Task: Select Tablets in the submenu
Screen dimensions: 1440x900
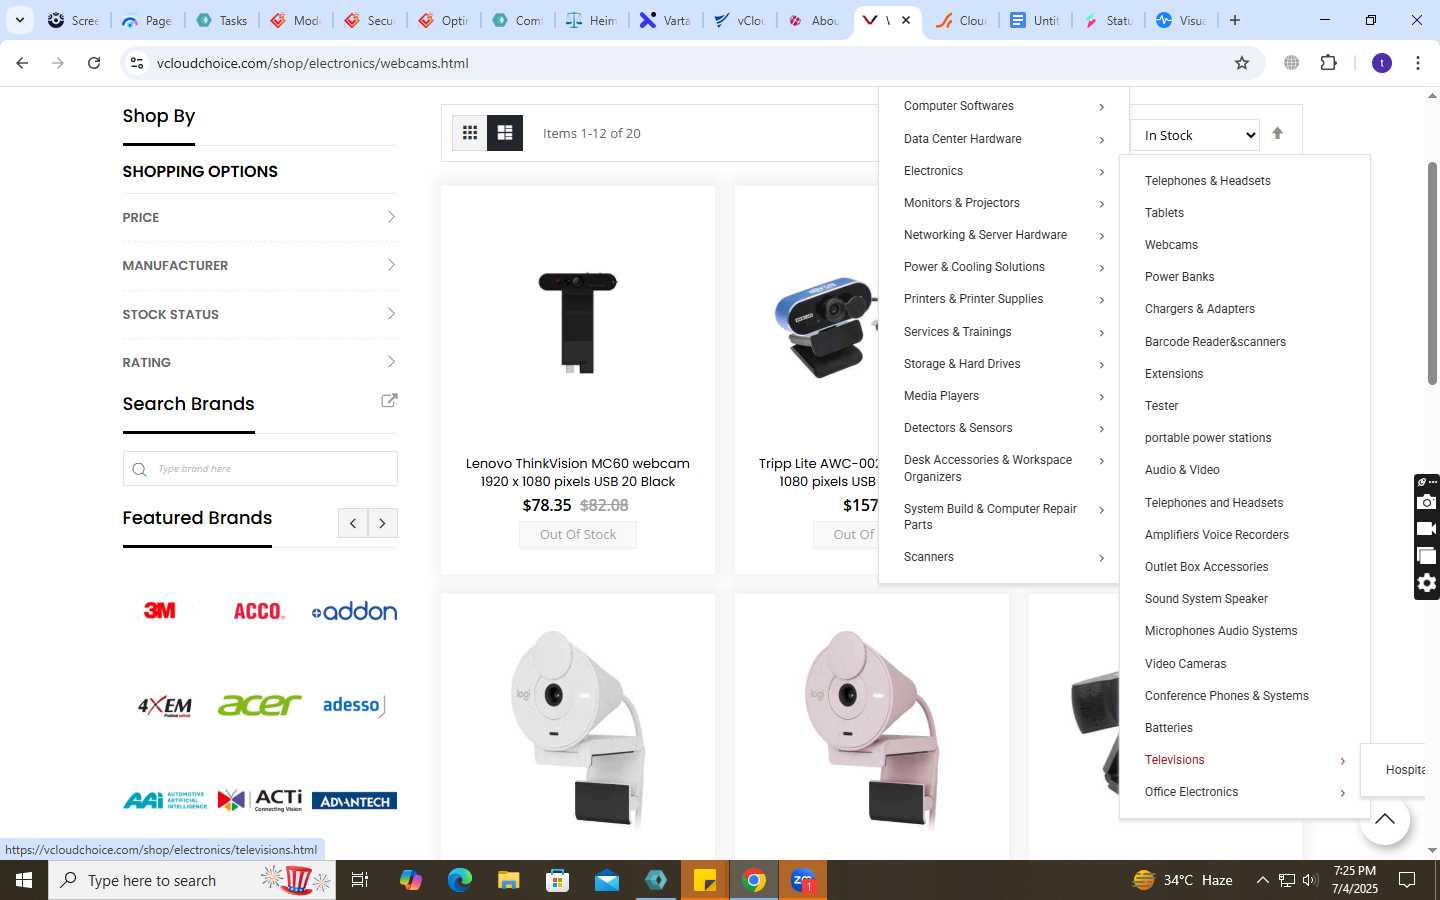Action: click(1164, 213)
